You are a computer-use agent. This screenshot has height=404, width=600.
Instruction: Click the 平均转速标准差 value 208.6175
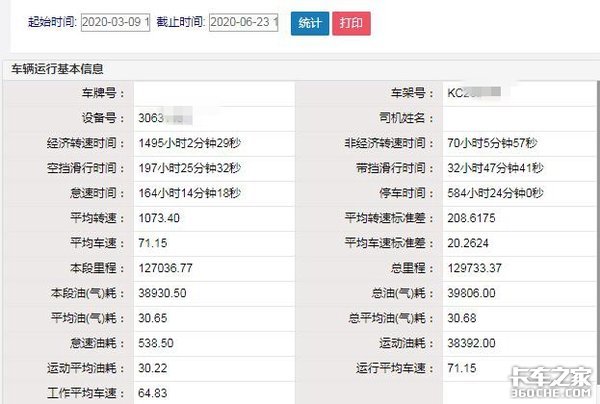471,218
